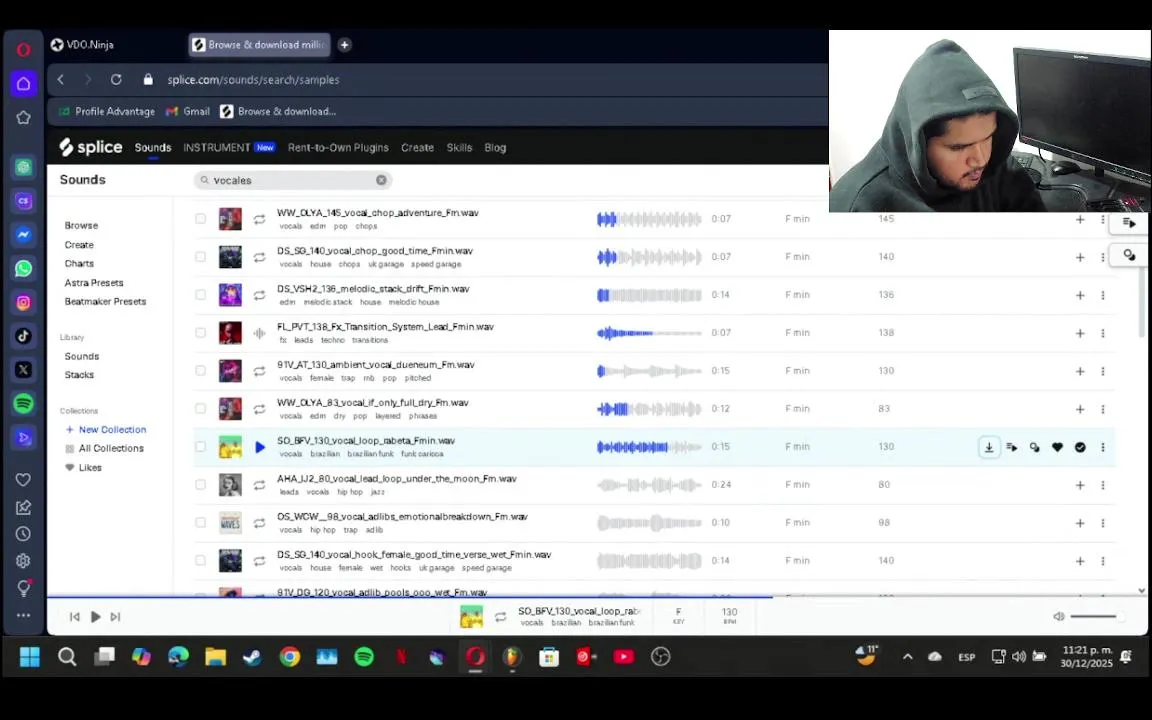
Task: Click the vocales search field
Action: [292, 180]
